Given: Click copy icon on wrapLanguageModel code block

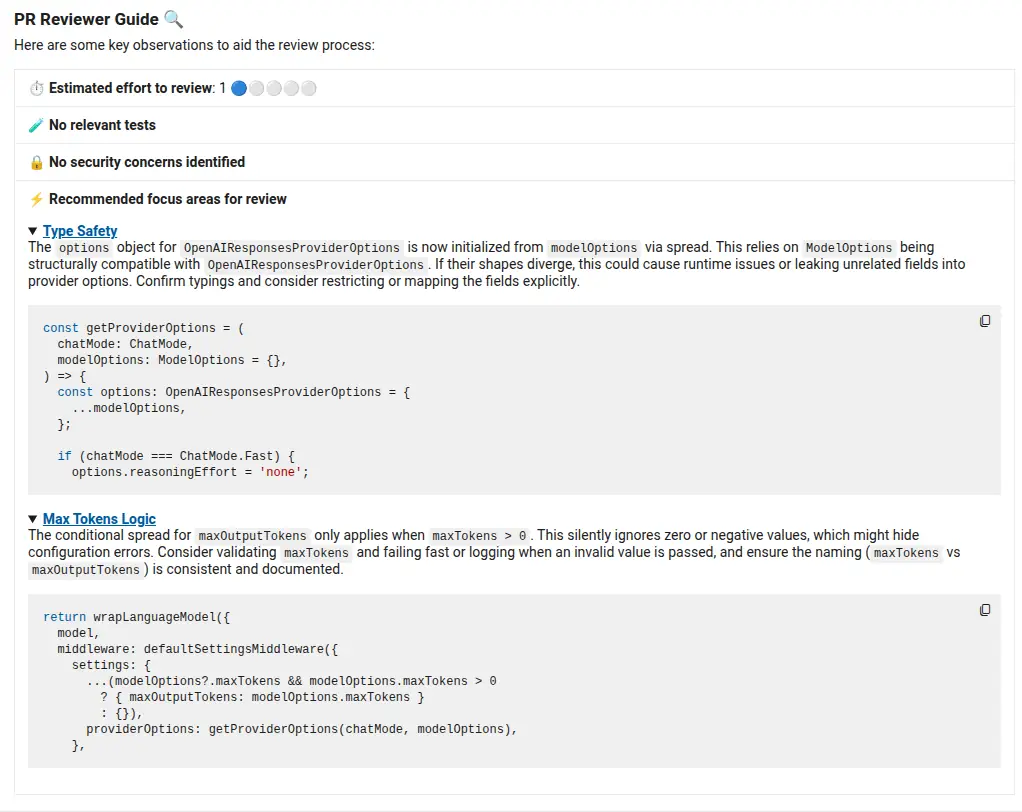Looking at the screenshot, I should (985, 610).
